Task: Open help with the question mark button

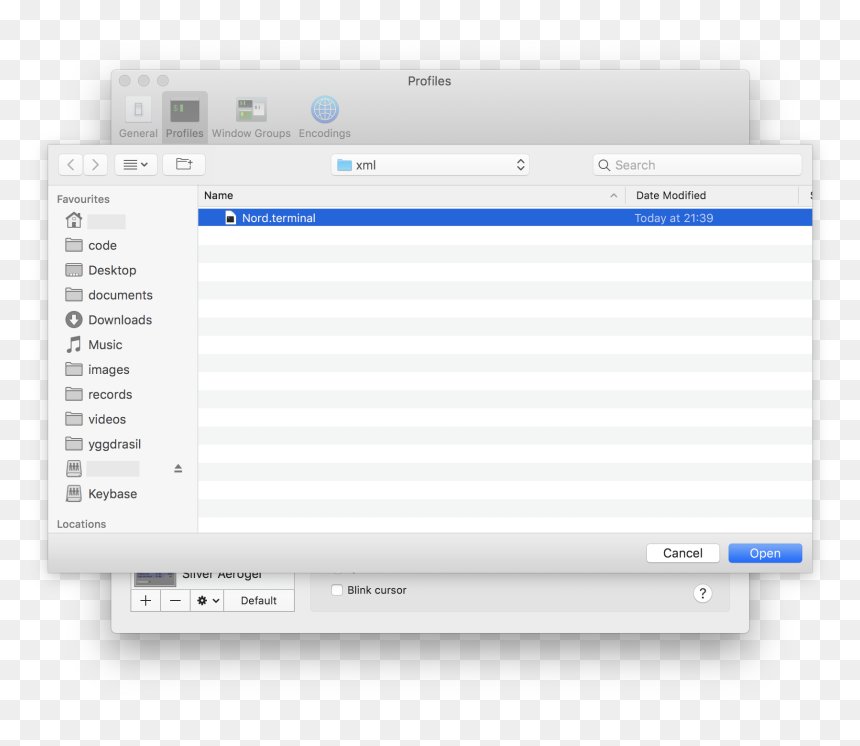Action: tap(703, 594)
